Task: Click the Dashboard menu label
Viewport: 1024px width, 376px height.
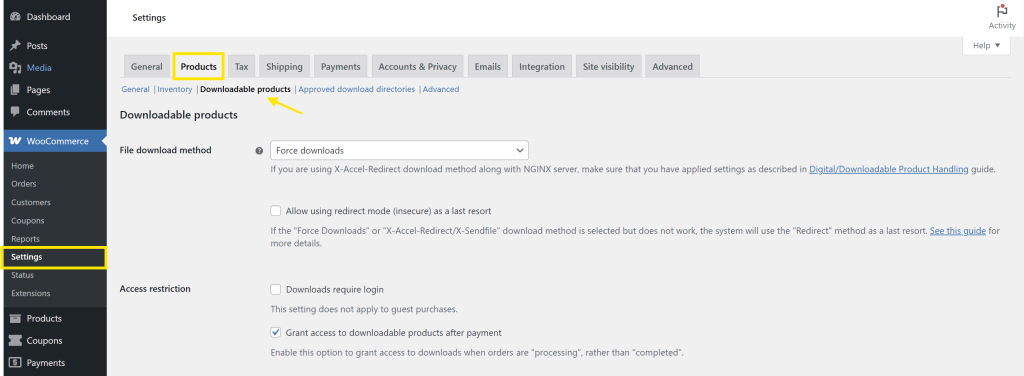Action: click(x=48, y=17)
